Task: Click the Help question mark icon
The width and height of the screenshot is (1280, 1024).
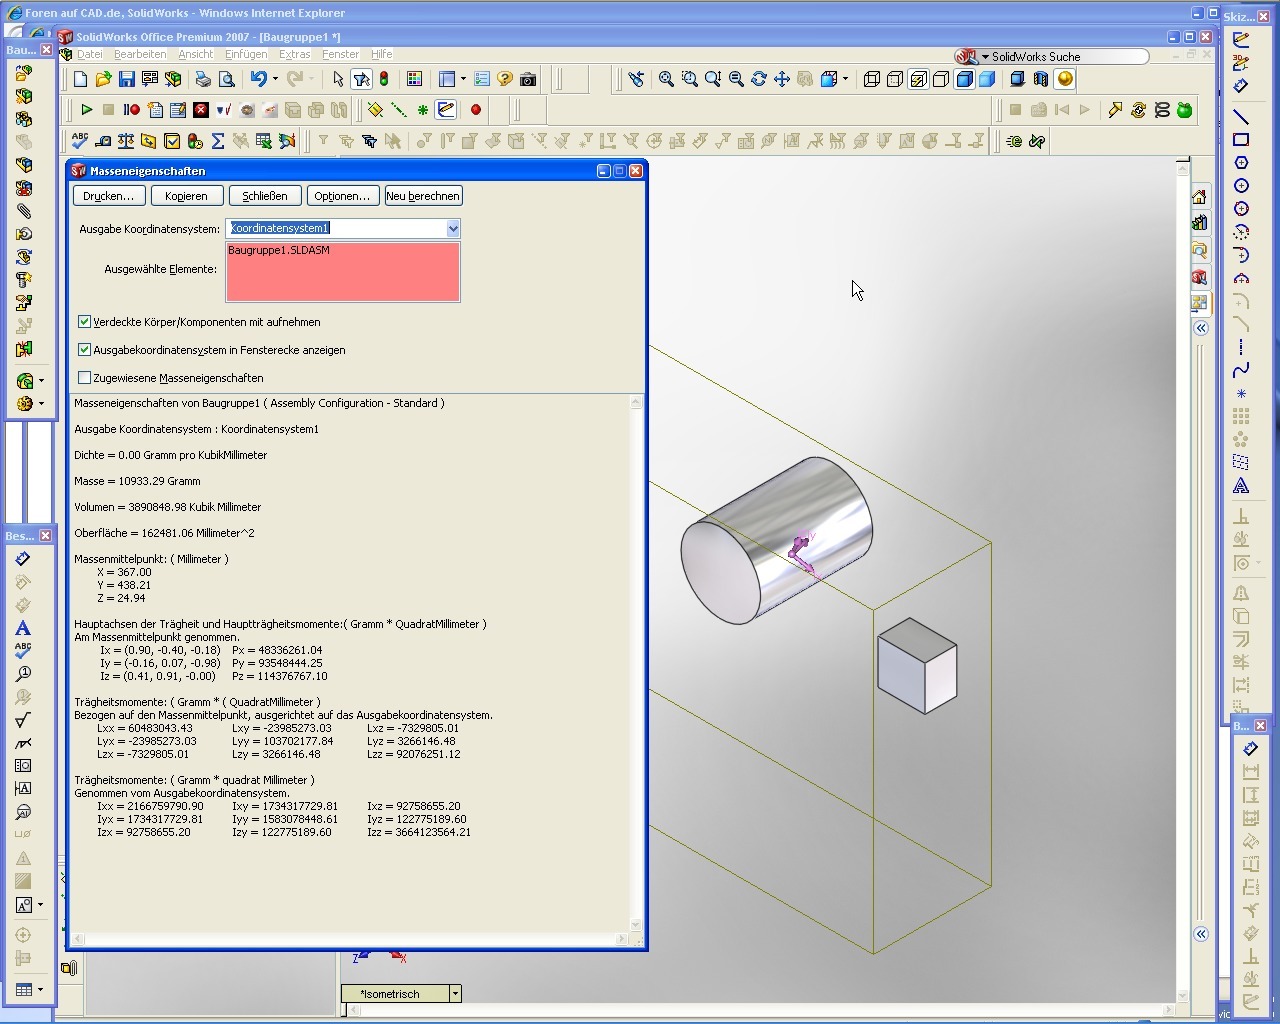Action: (x=505, y=79)
